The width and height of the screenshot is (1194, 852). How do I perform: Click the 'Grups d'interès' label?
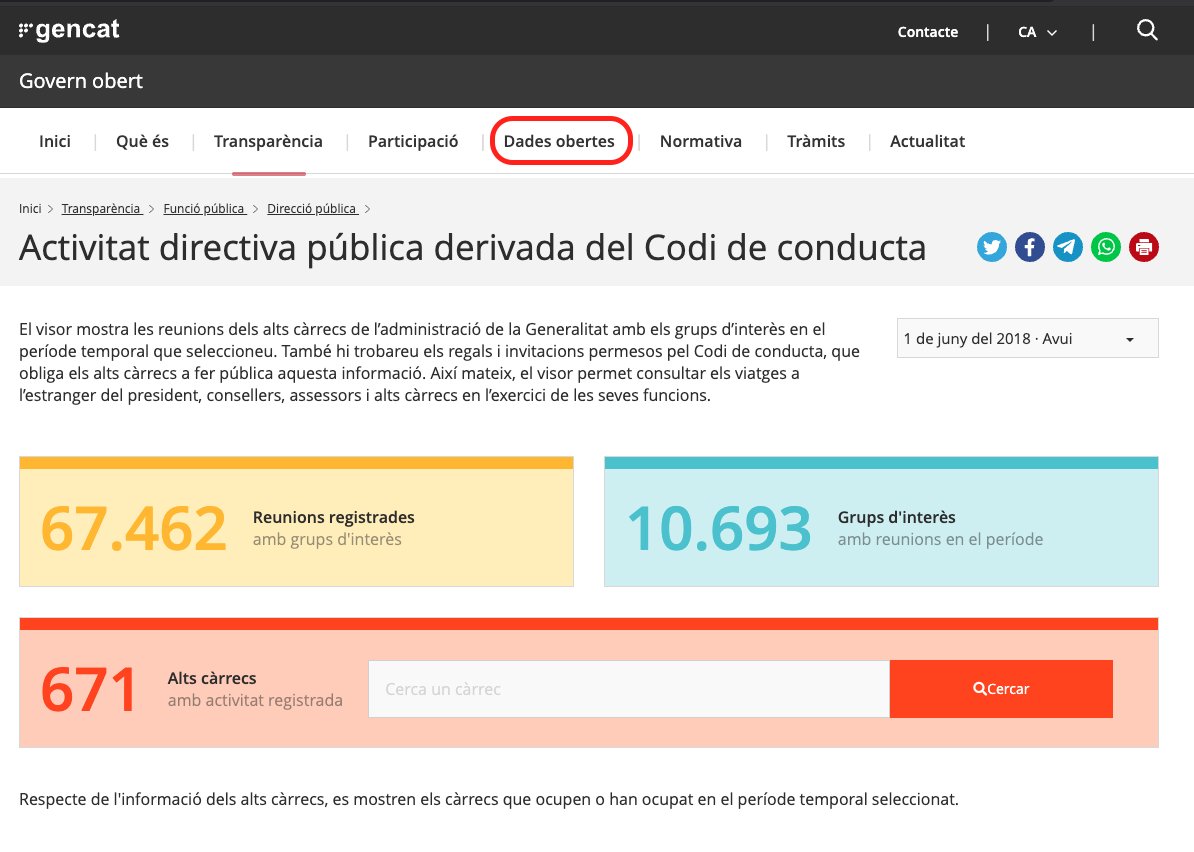point(896,517)
